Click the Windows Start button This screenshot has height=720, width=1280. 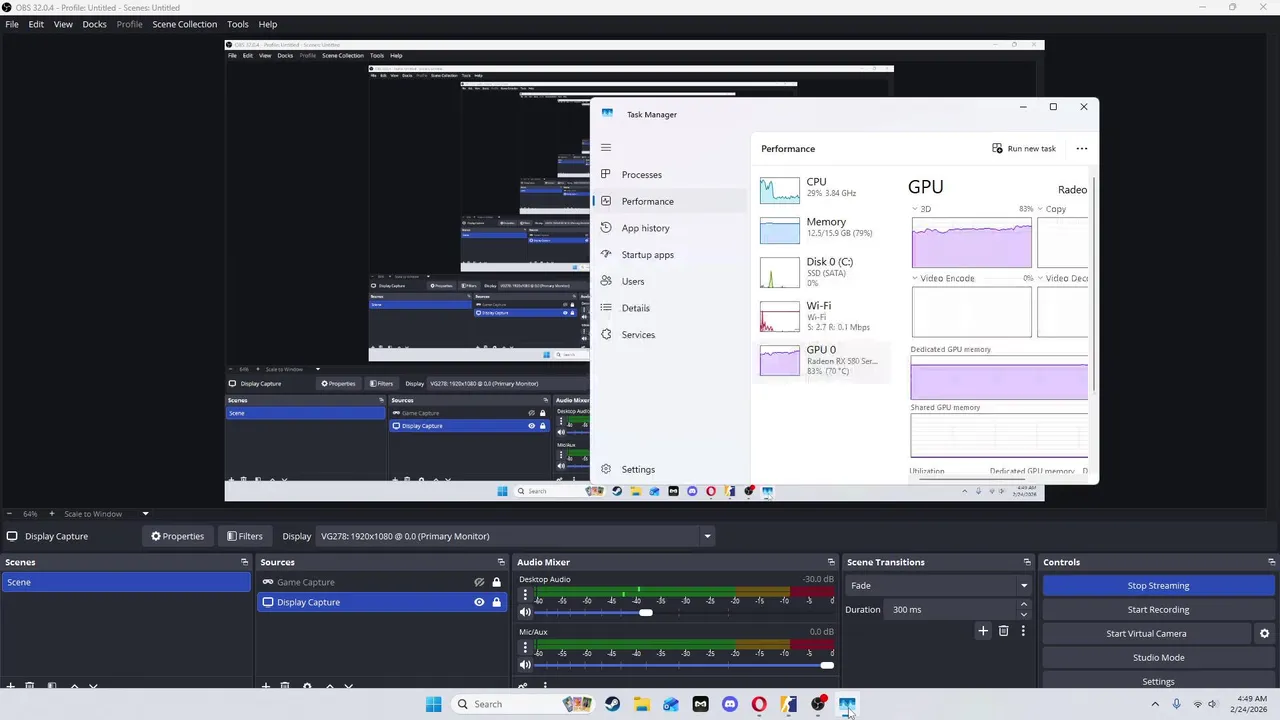pyautogui.click(x=433, y=704)
